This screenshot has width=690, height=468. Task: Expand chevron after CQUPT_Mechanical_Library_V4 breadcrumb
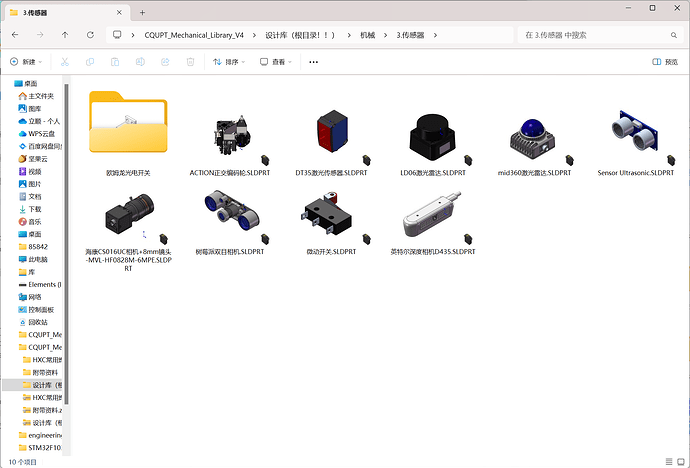254,35
